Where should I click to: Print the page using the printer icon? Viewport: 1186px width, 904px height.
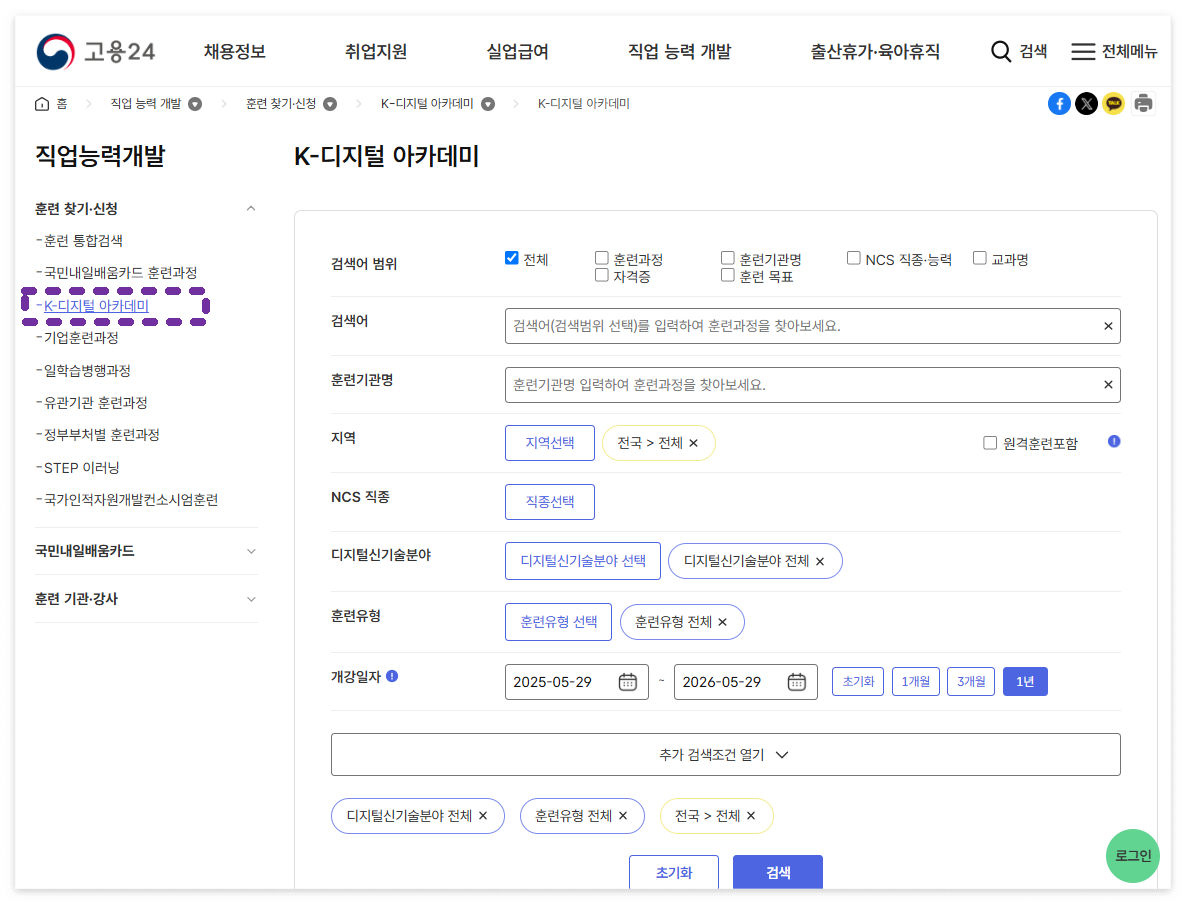pos(1142,103)
